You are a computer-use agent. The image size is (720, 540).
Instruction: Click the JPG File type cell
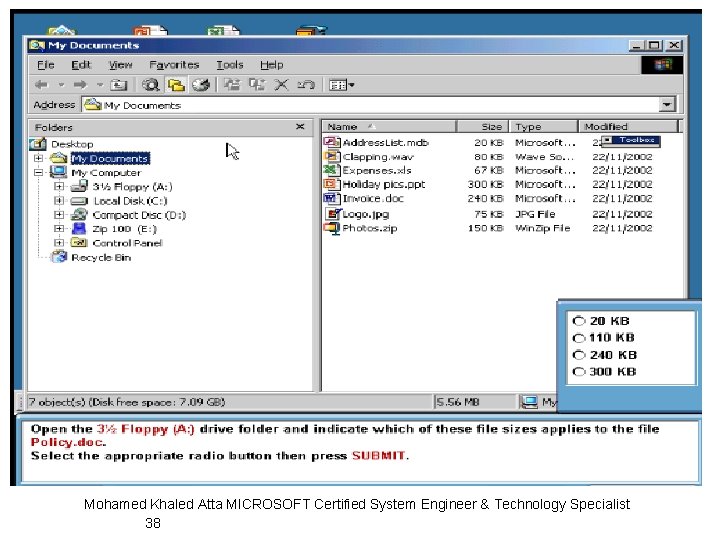click(535, 214)
